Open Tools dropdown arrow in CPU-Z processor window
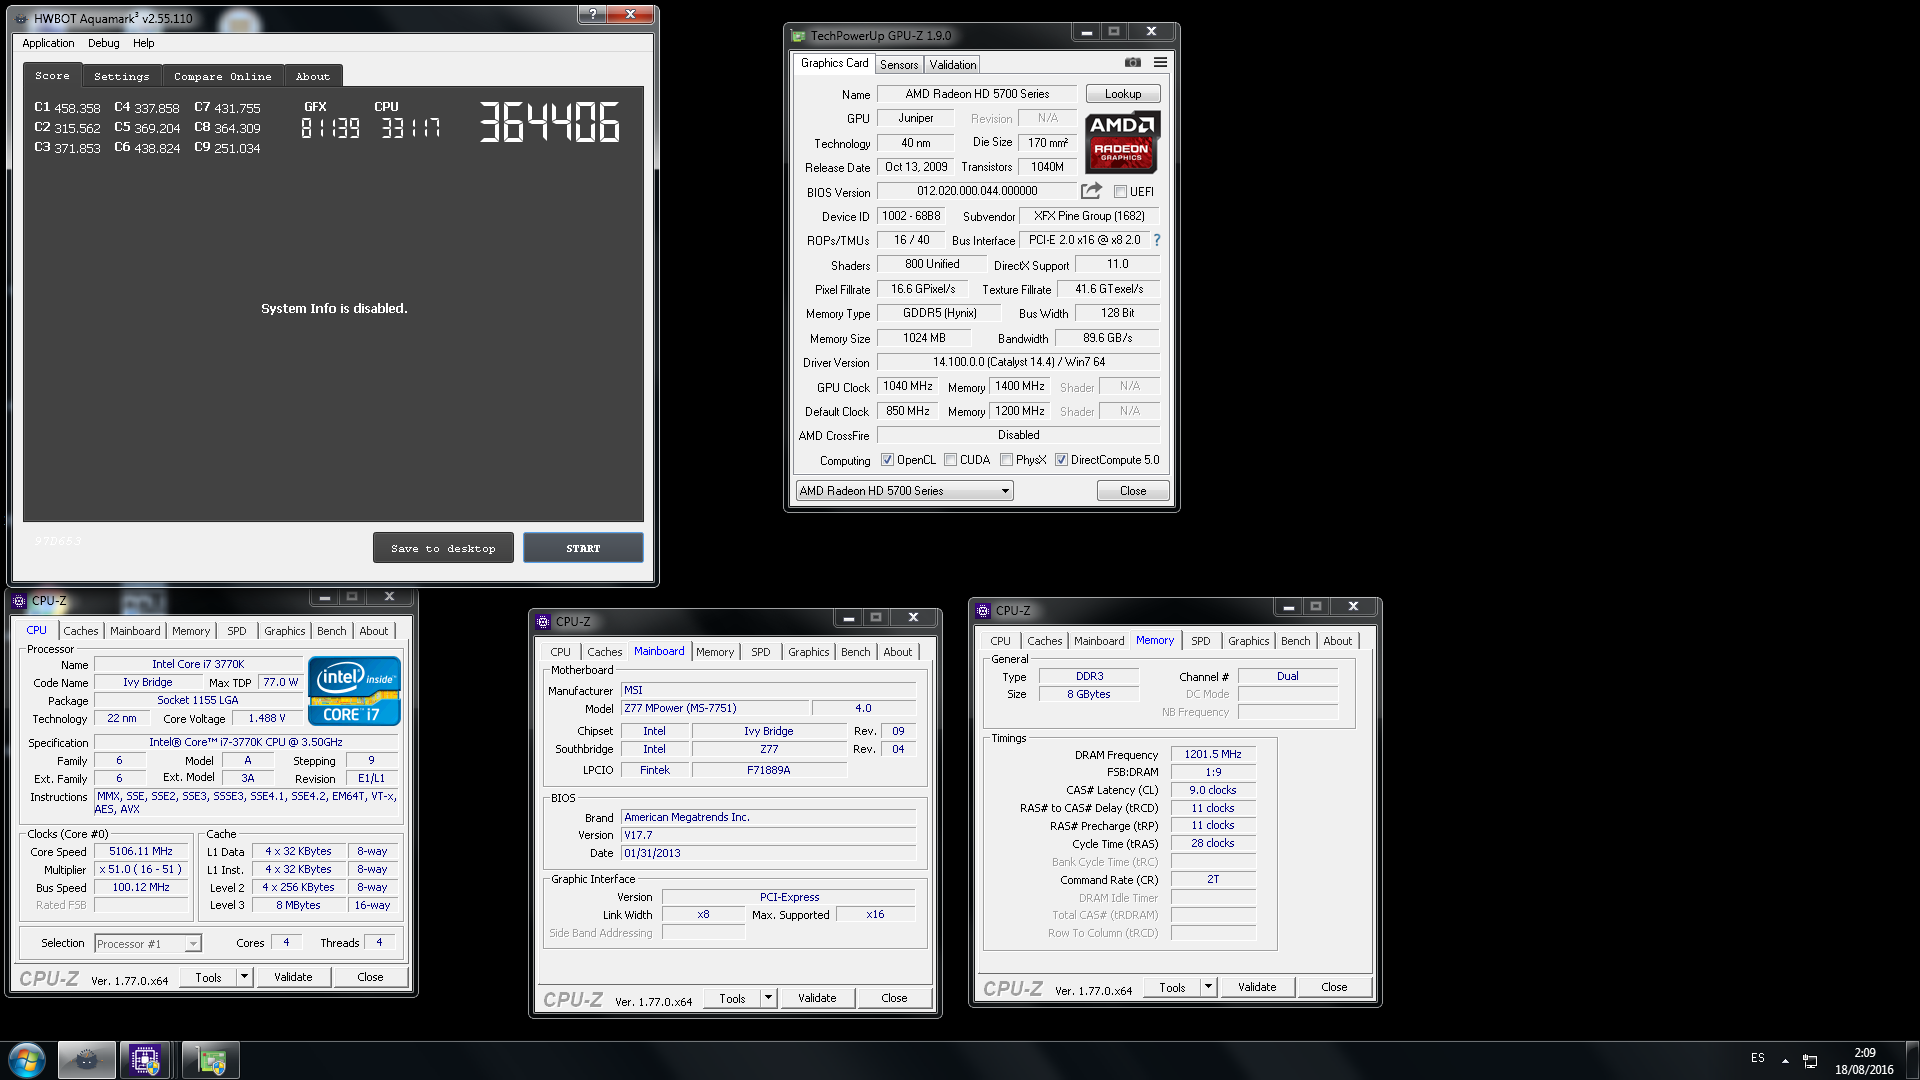Screen dimensions: 1920x1080 244,977
